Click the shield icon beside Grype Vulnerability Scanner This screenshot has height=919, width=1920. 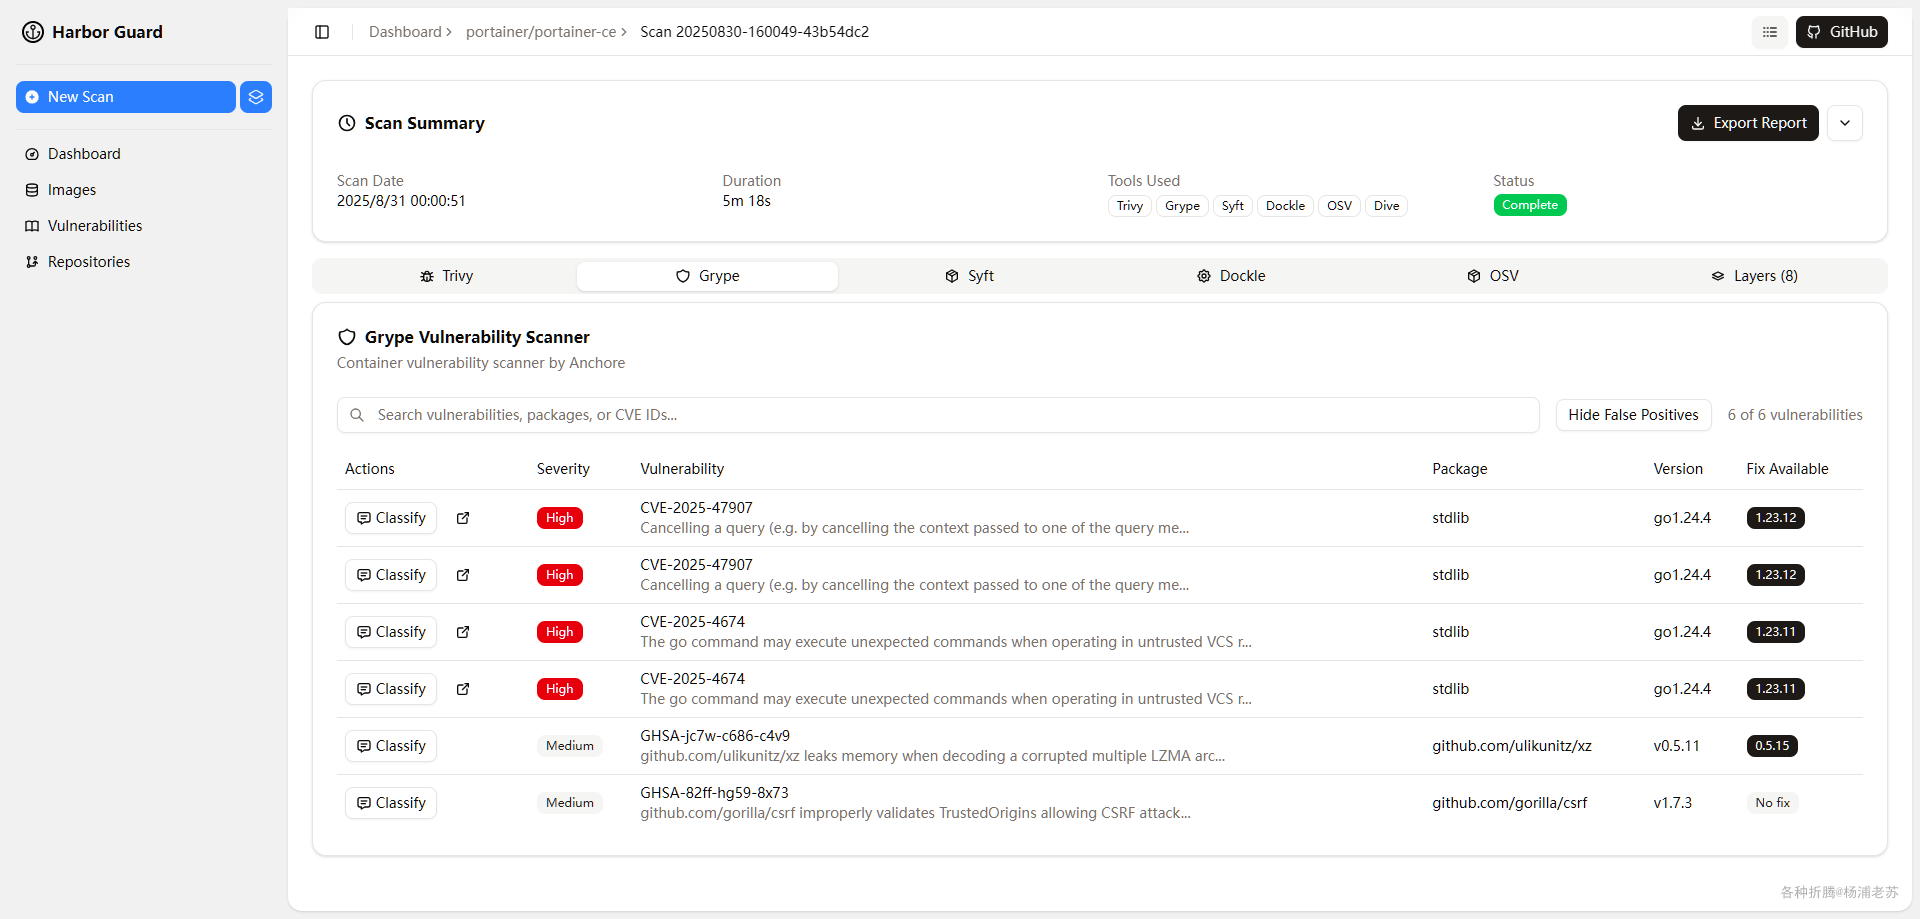347,337
